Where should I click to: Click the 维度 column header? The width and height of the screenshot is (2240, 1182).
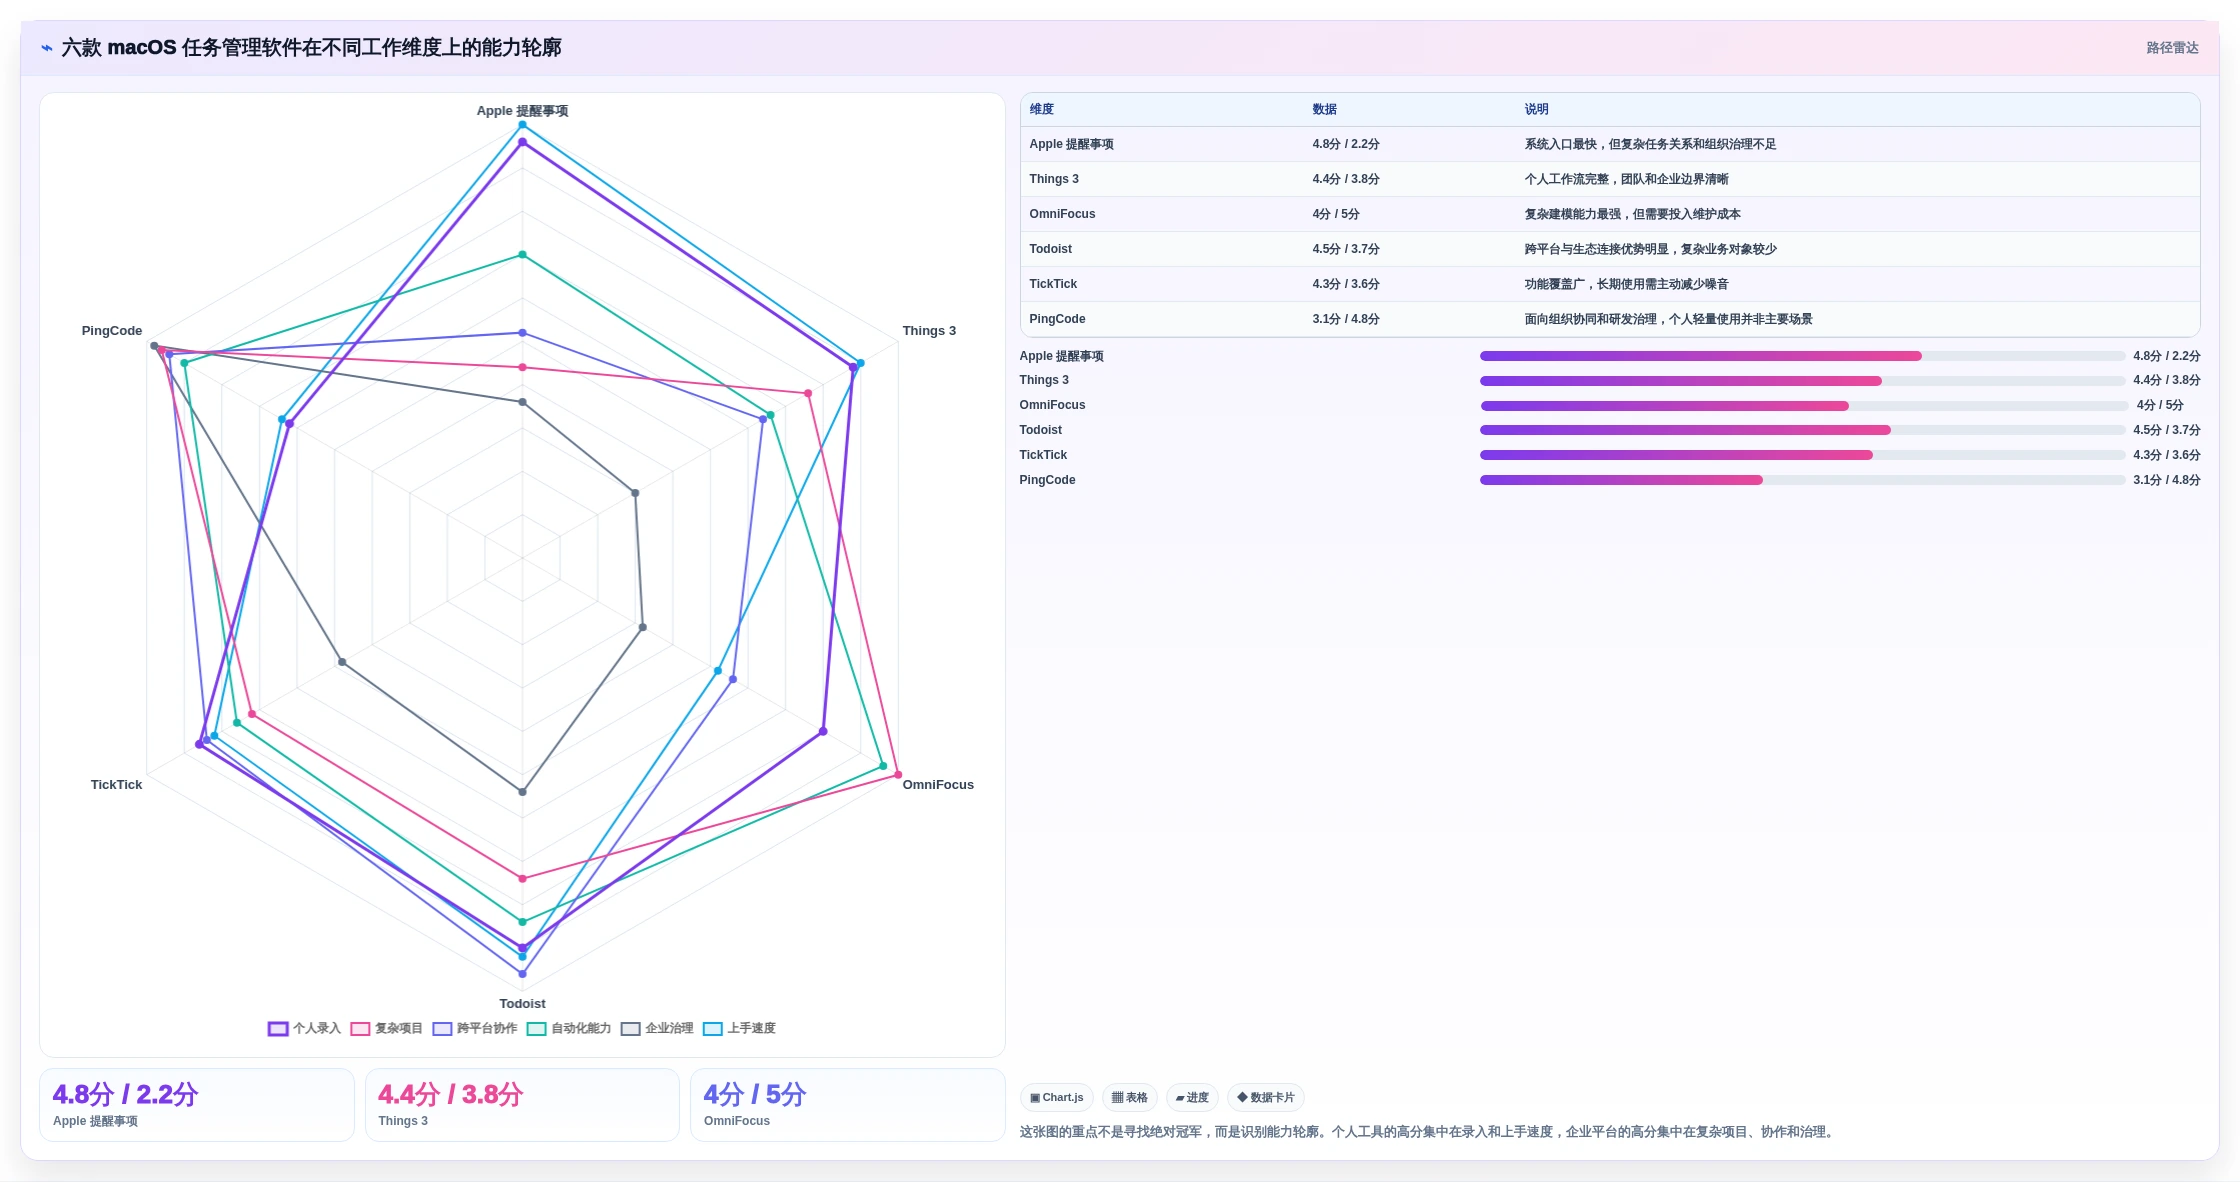tap(1041, 109)
